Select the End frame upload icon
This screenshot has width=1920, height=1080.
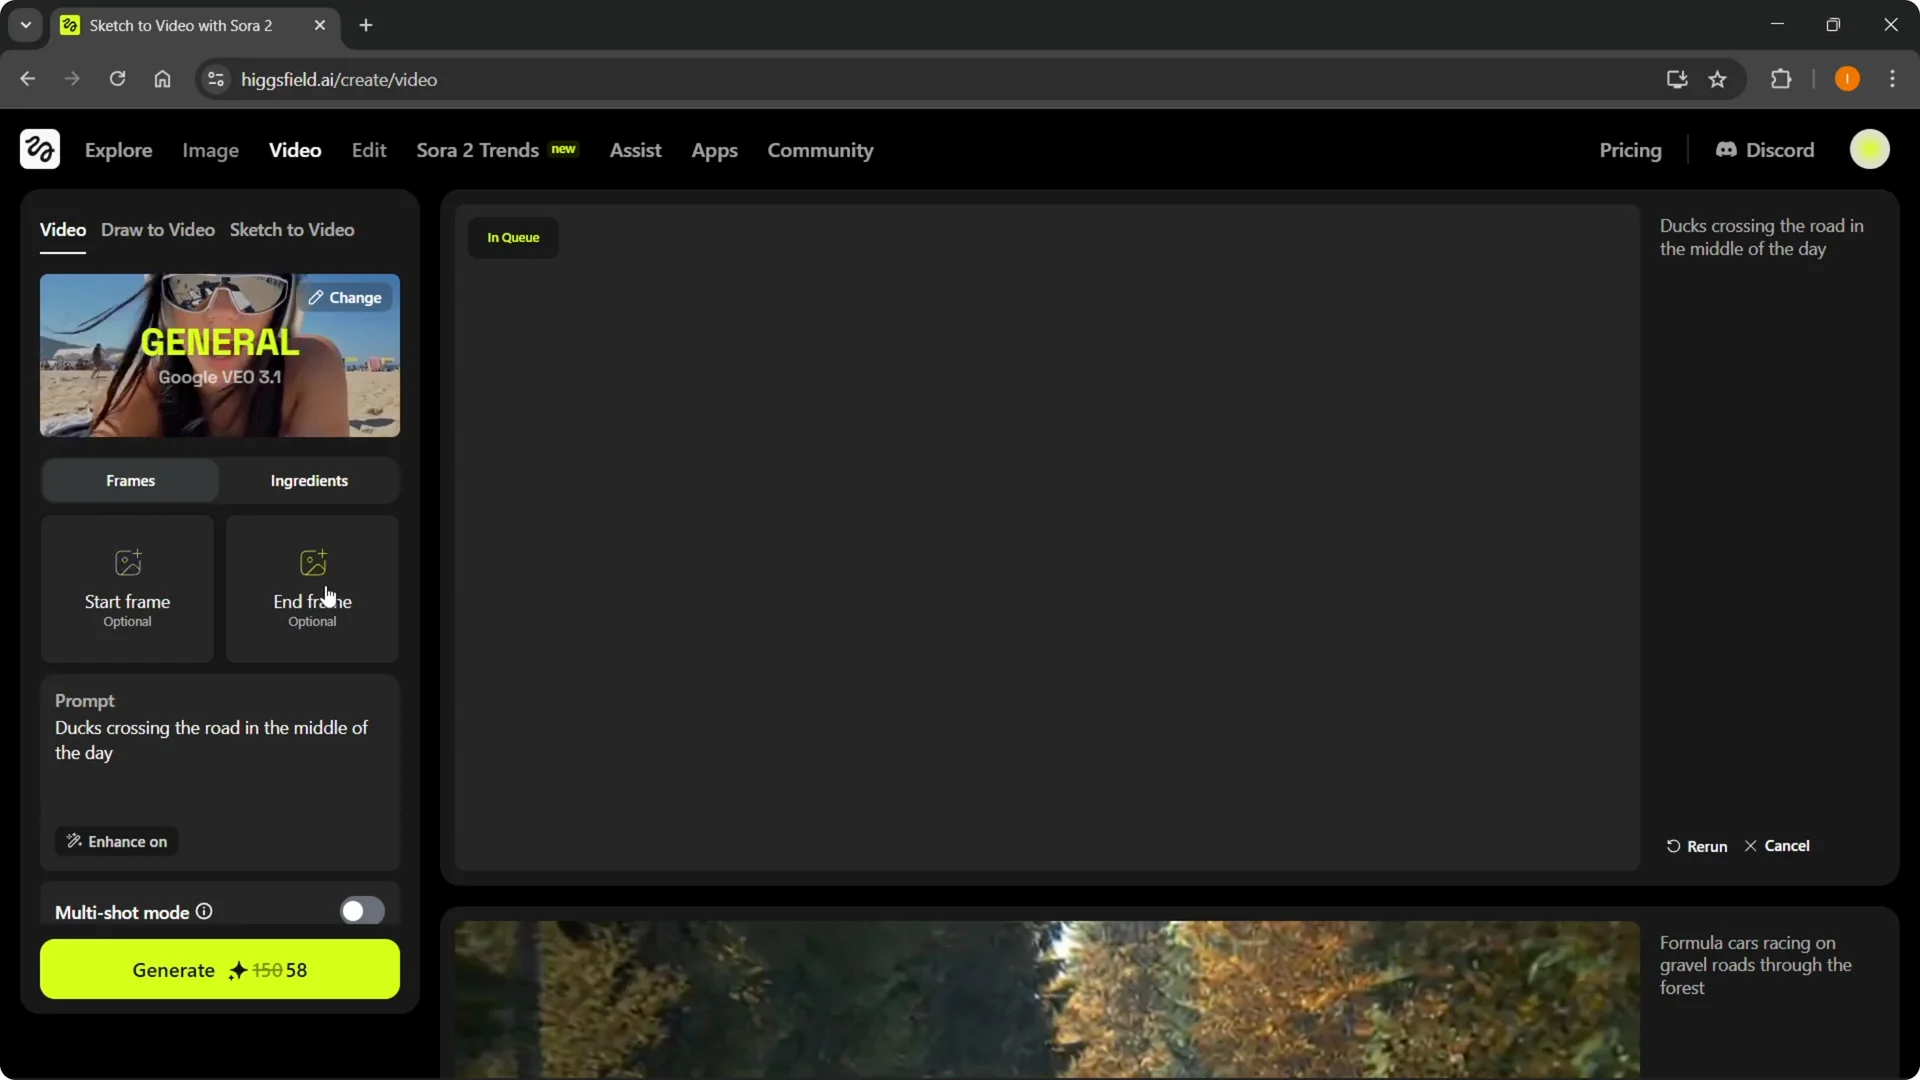pyautogui.click(x=312, y=562)
